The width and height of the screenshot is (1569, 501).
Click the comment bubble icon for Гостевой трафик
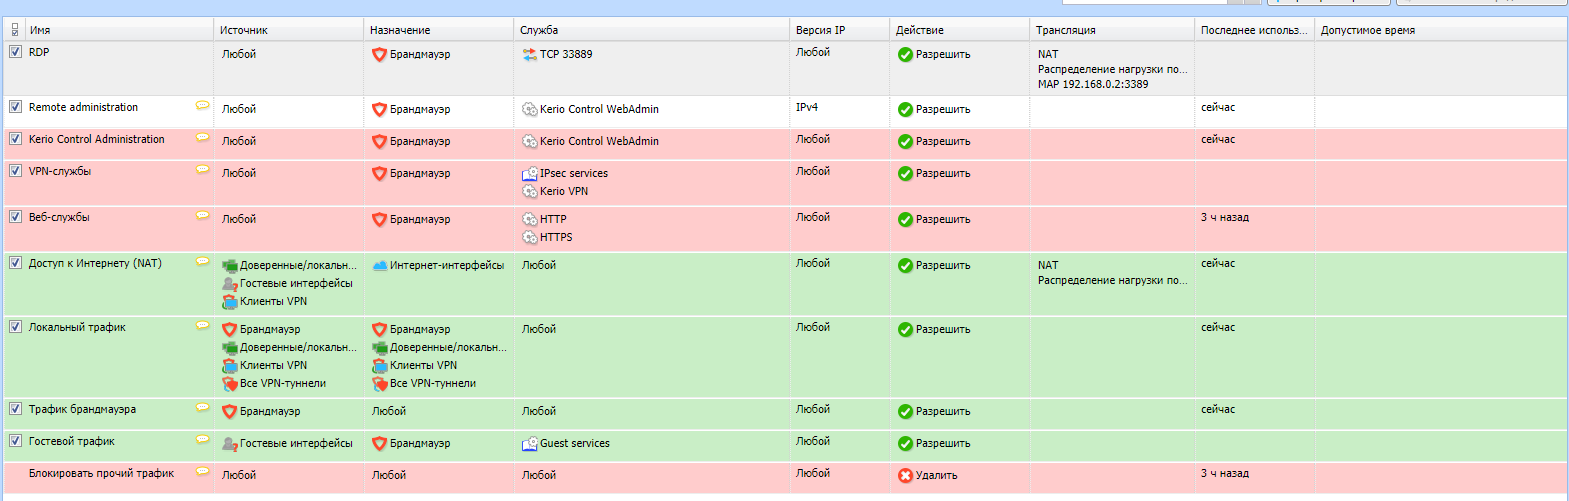tap(202, 440)
